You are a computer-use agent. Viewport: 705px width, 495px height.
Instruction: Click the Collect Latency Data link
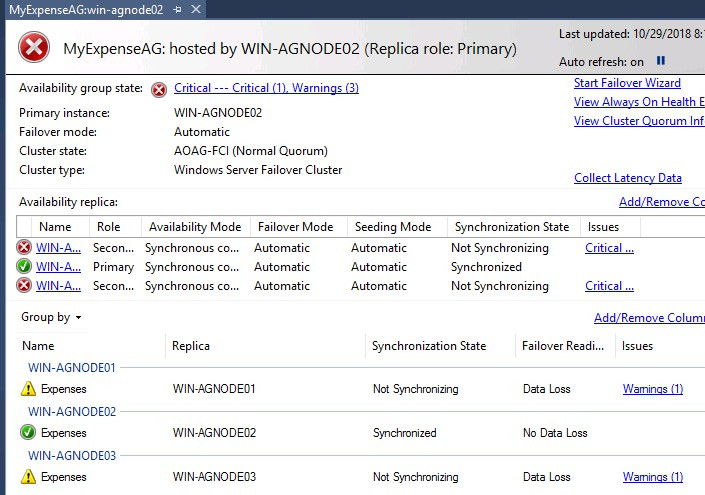pos(628,178)
